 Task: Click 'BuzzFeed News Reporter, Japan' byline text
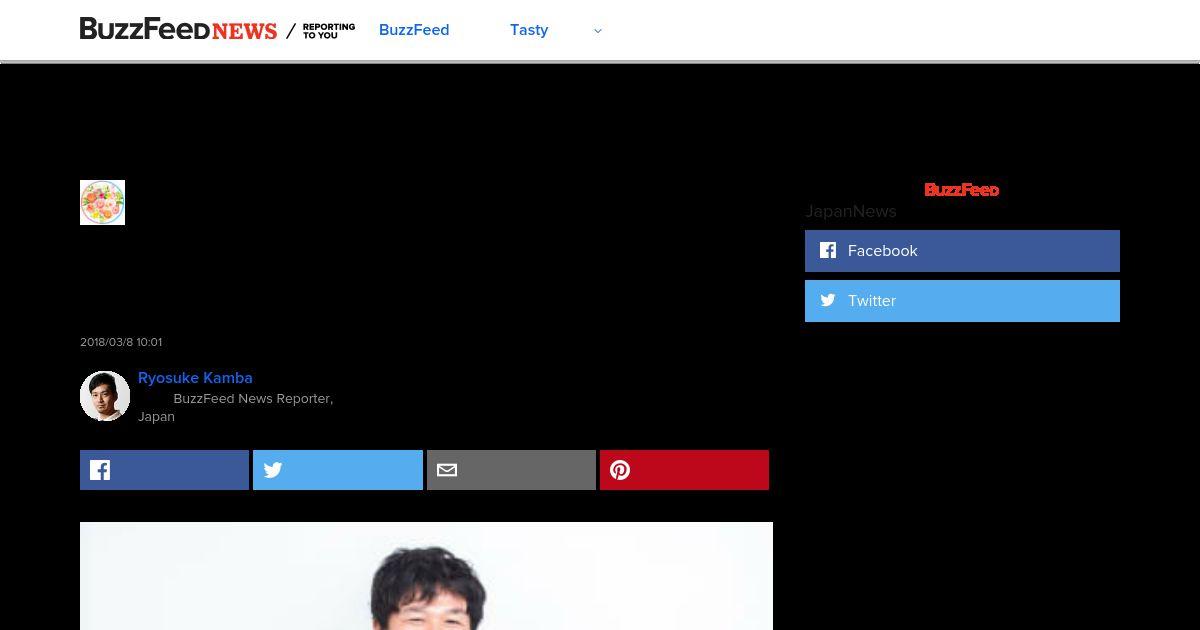coord(236,407)
